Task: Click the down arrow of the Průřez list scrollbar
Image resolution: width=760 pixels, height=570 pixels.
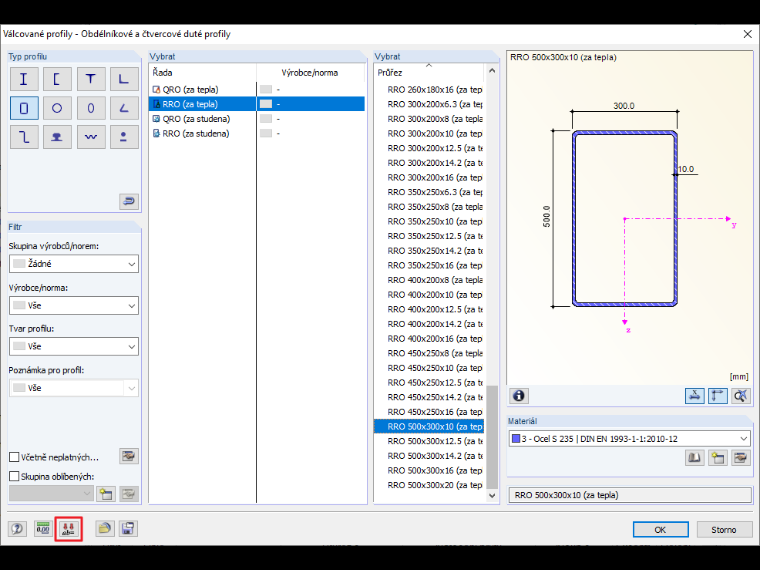Action: [x=492, y=495]
